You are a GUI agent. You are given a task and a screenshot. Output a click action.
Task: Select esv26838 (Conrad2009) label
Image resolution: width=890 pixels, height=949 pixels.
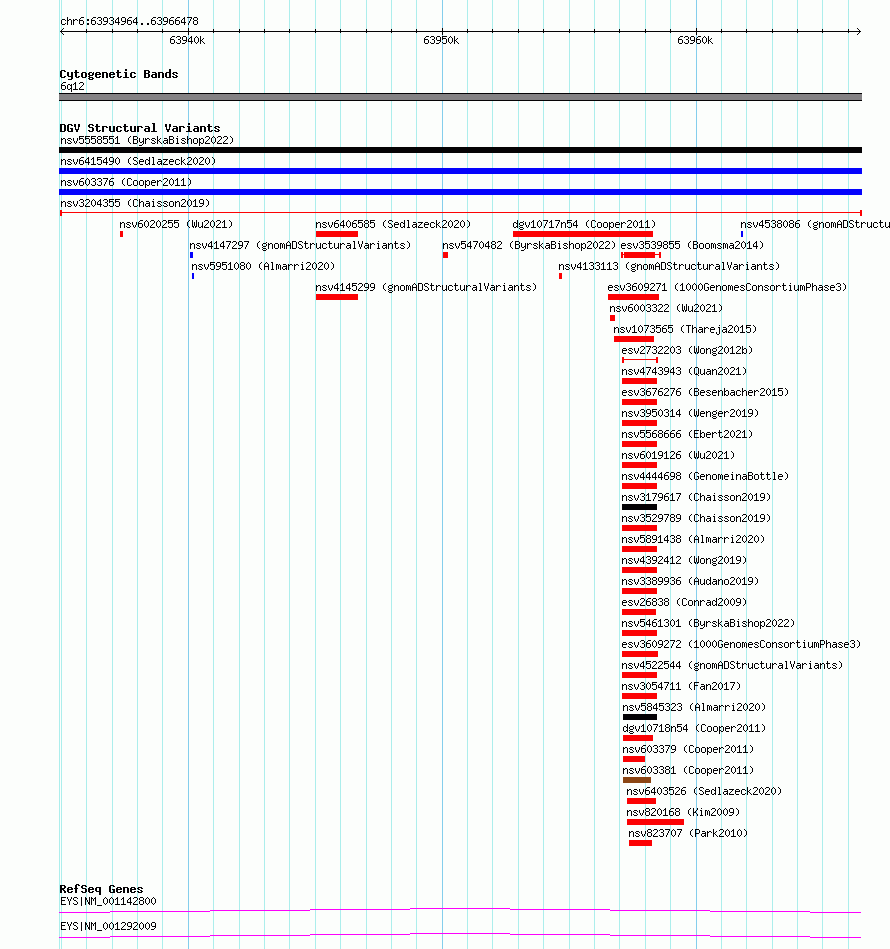pos(684,602)
